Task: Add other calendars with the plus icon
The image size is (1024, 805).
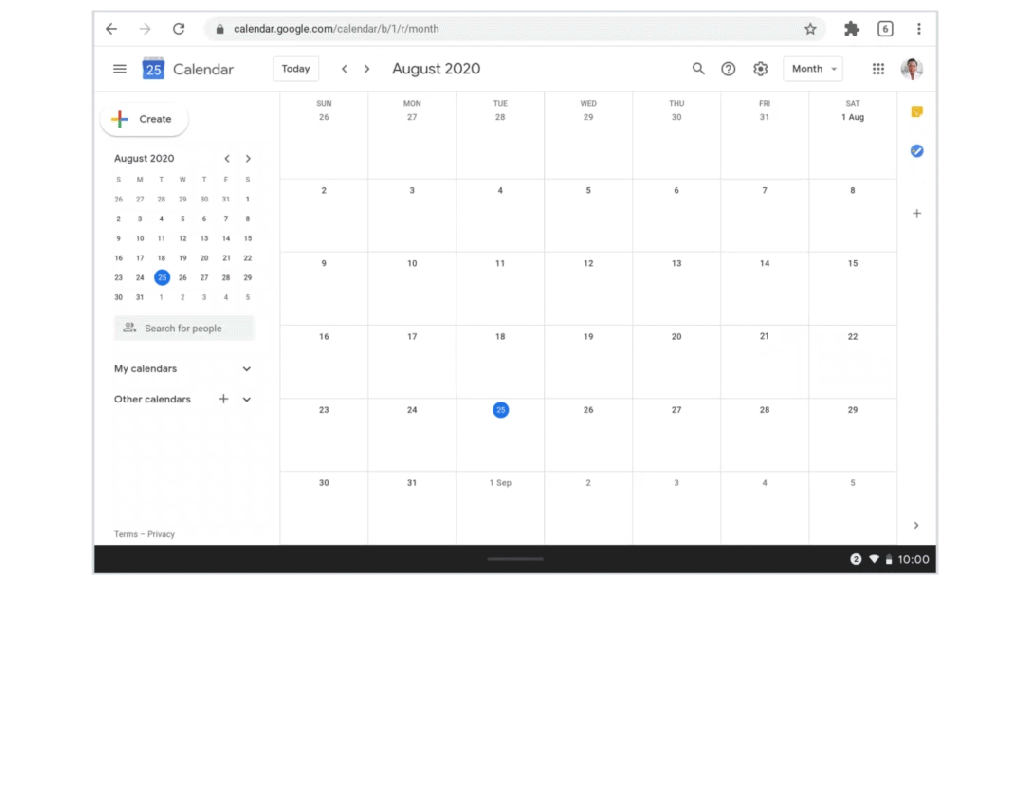Action: [x=223, y=399]
